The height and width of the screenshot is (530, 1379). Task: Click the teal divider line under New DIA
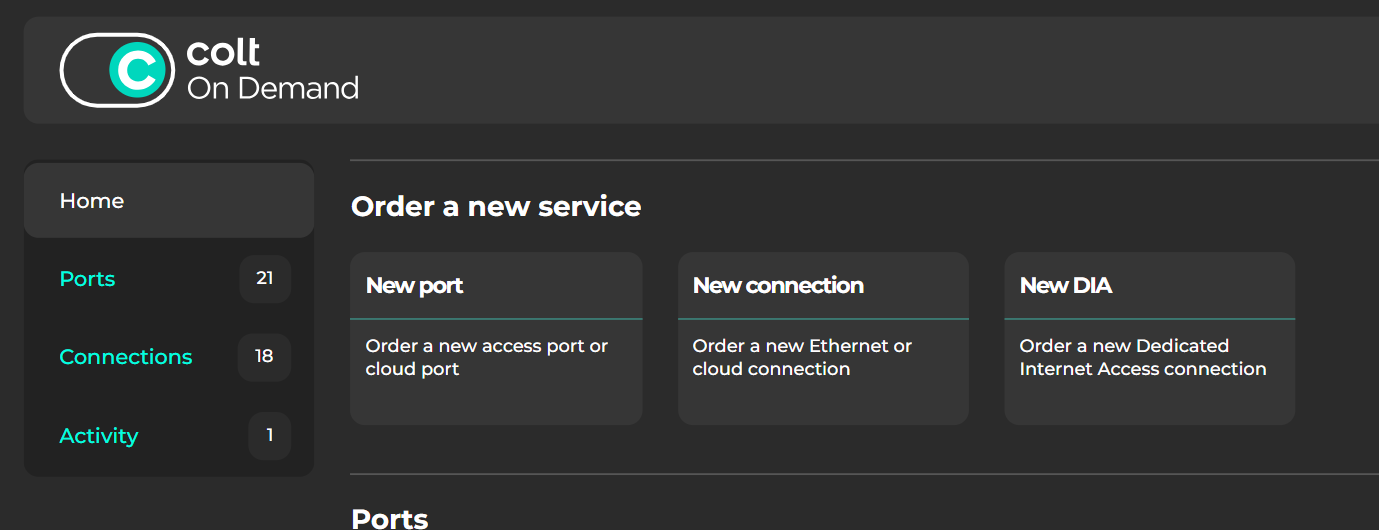pyautogui.click(x=1150, y=319)
